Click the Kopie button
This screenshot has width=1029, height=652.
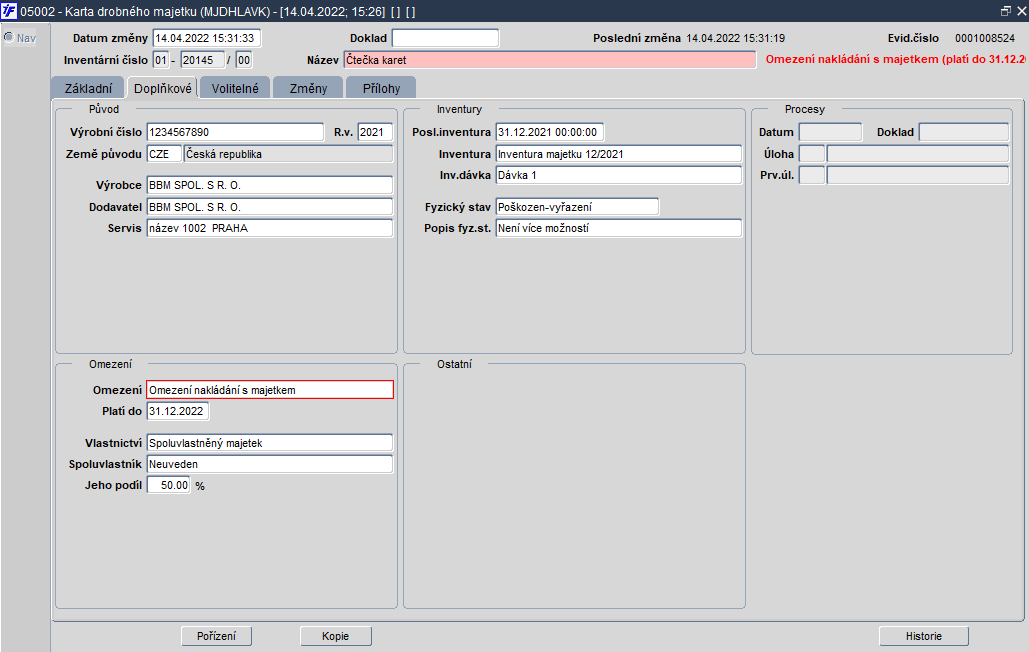pos(335,636)
